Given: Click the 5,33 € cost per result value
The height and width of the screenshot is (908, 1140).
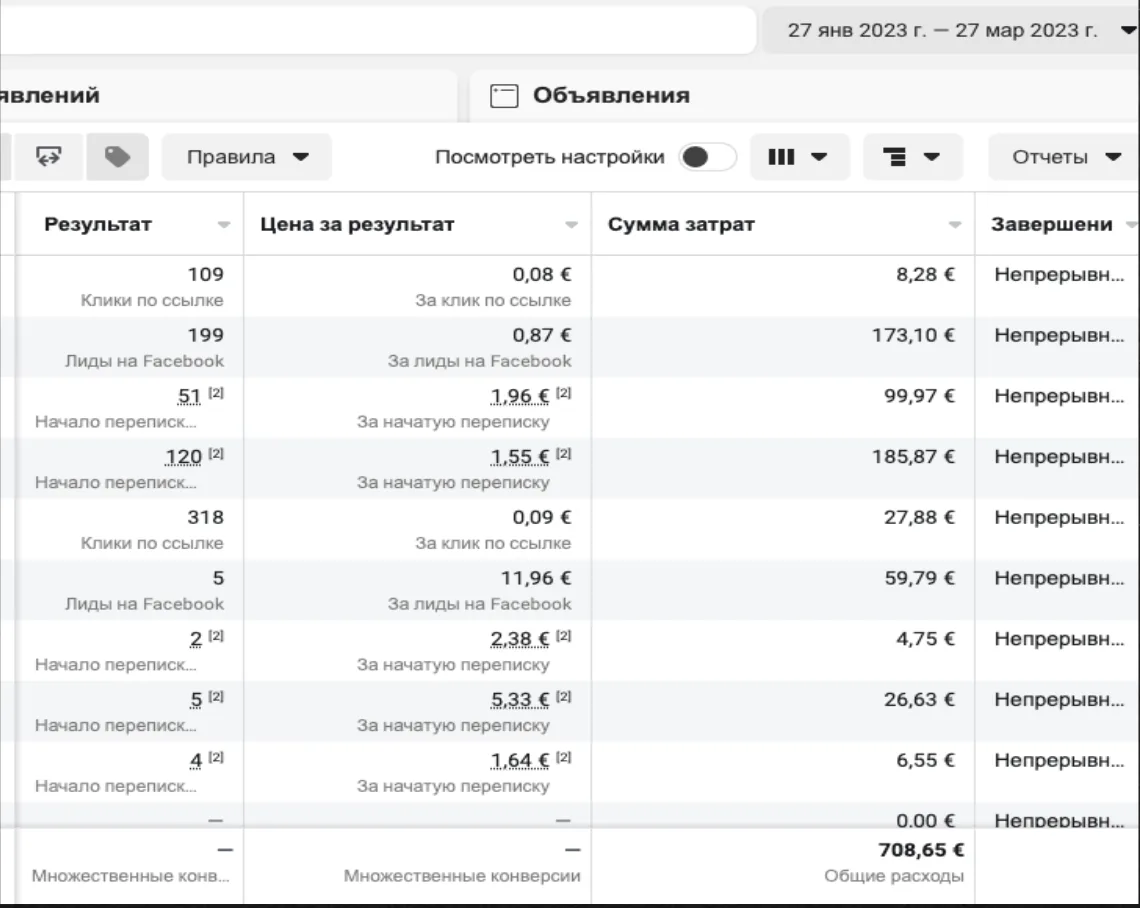Looking at the screenshot, I should 520,699.
